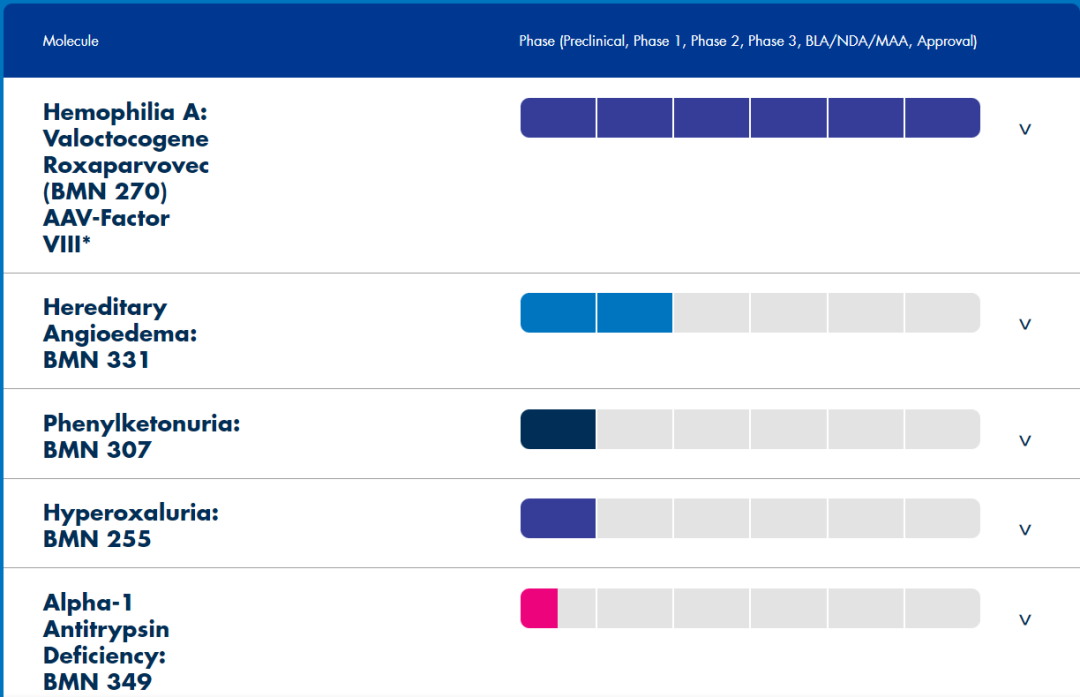The width and height of the screenshot is (1080, 697).
Task: Click the Hyperoxaluria: BMN 255 title
Action: point(130,526)
